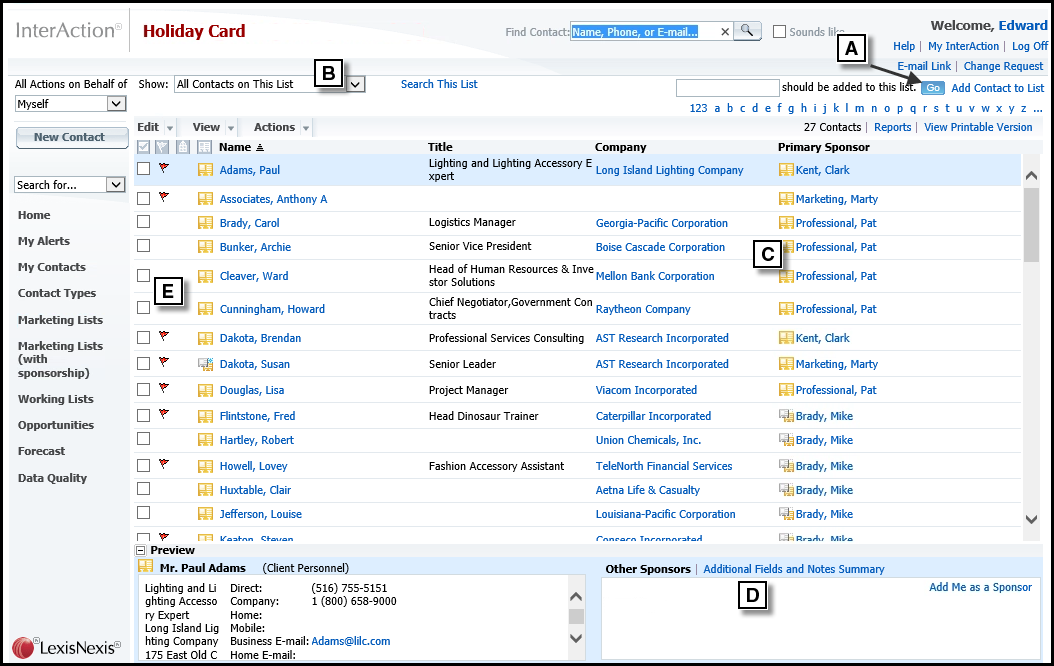Image resolution: width=1054 pixels, height=666 pixels.
Task: Tick the checkbox for Douglas, Lisa
Action: point(143,390)
